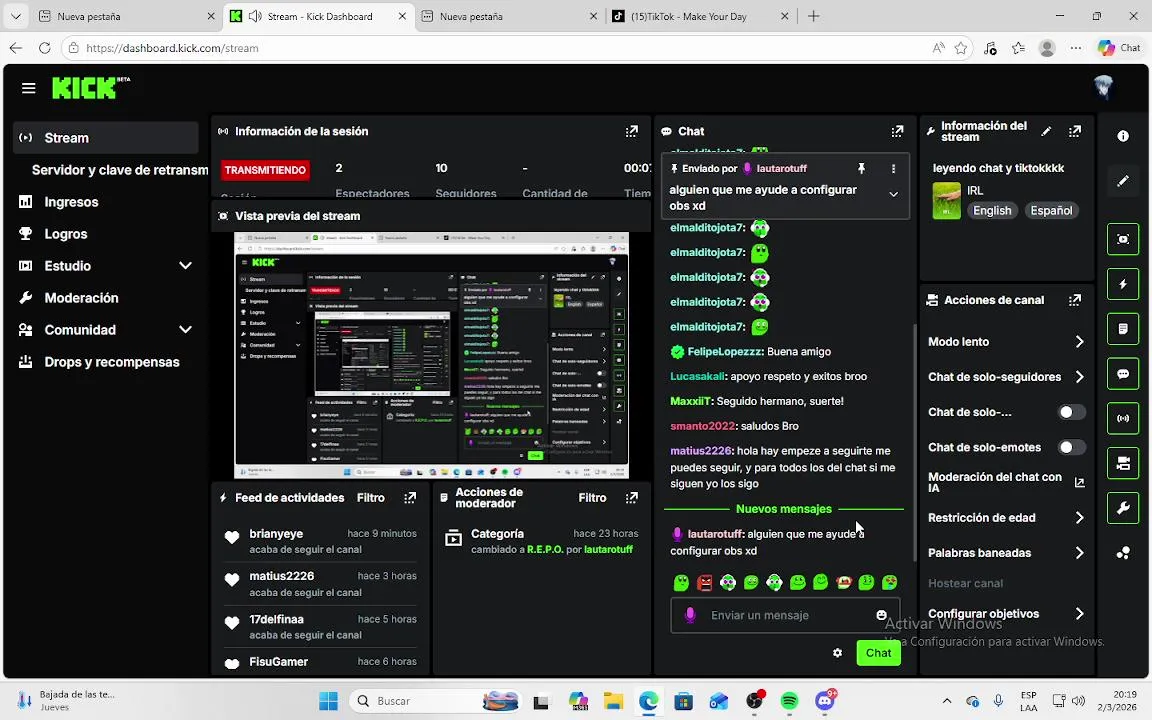Viewport: 1152px width, 720px height.
Task: Enable Chat de solo-emotes switch
Action: click(x=1071, y=447)
